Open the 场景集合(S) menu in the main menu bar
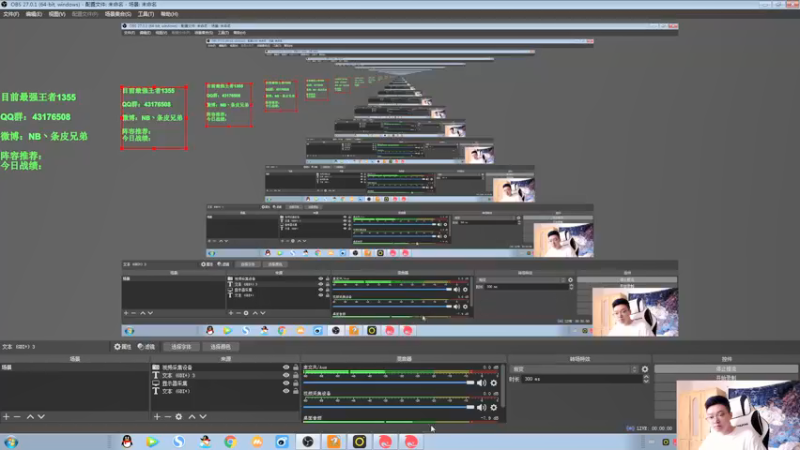This screenshot has height=450, width=800. coord(118,14)
